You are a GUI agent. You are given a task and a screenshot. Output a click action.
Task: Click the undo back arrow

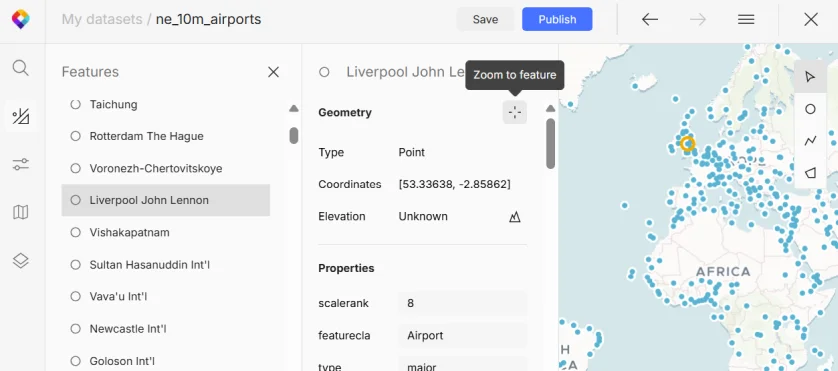click(649, 19)
